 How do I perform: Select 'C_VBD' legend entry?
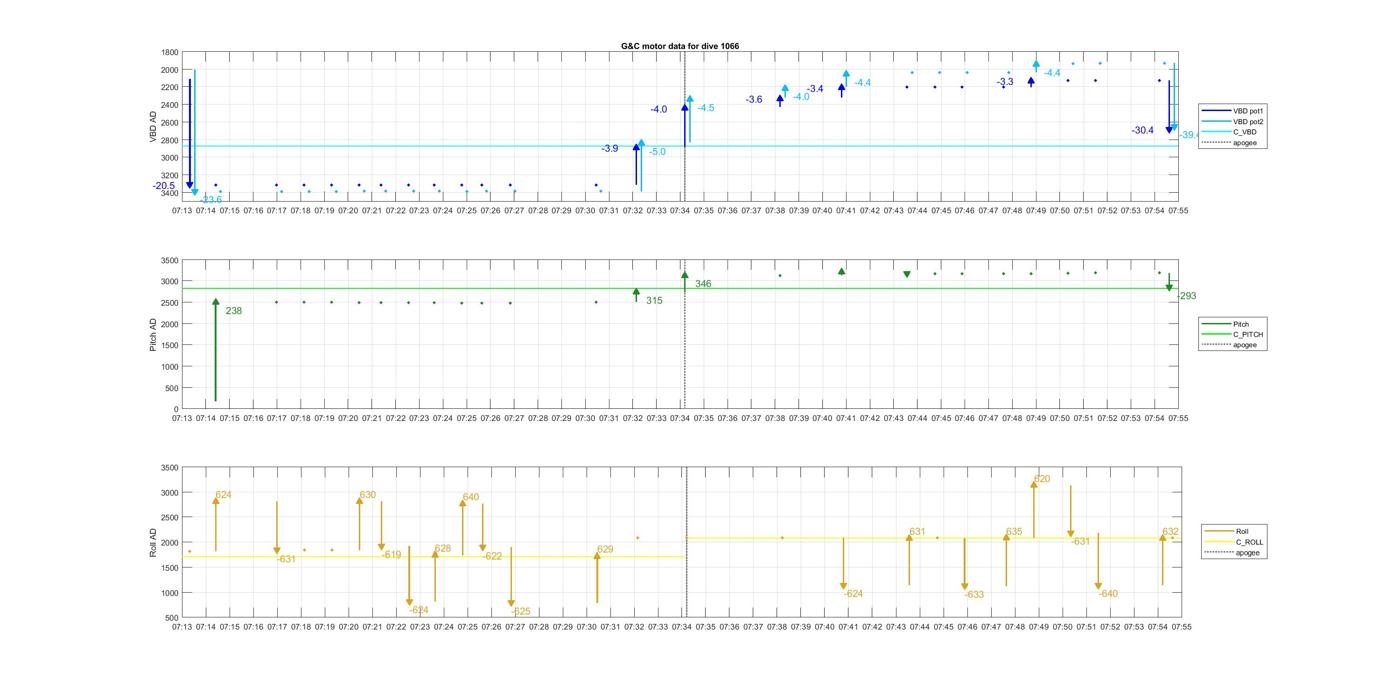pos(1231,132)
